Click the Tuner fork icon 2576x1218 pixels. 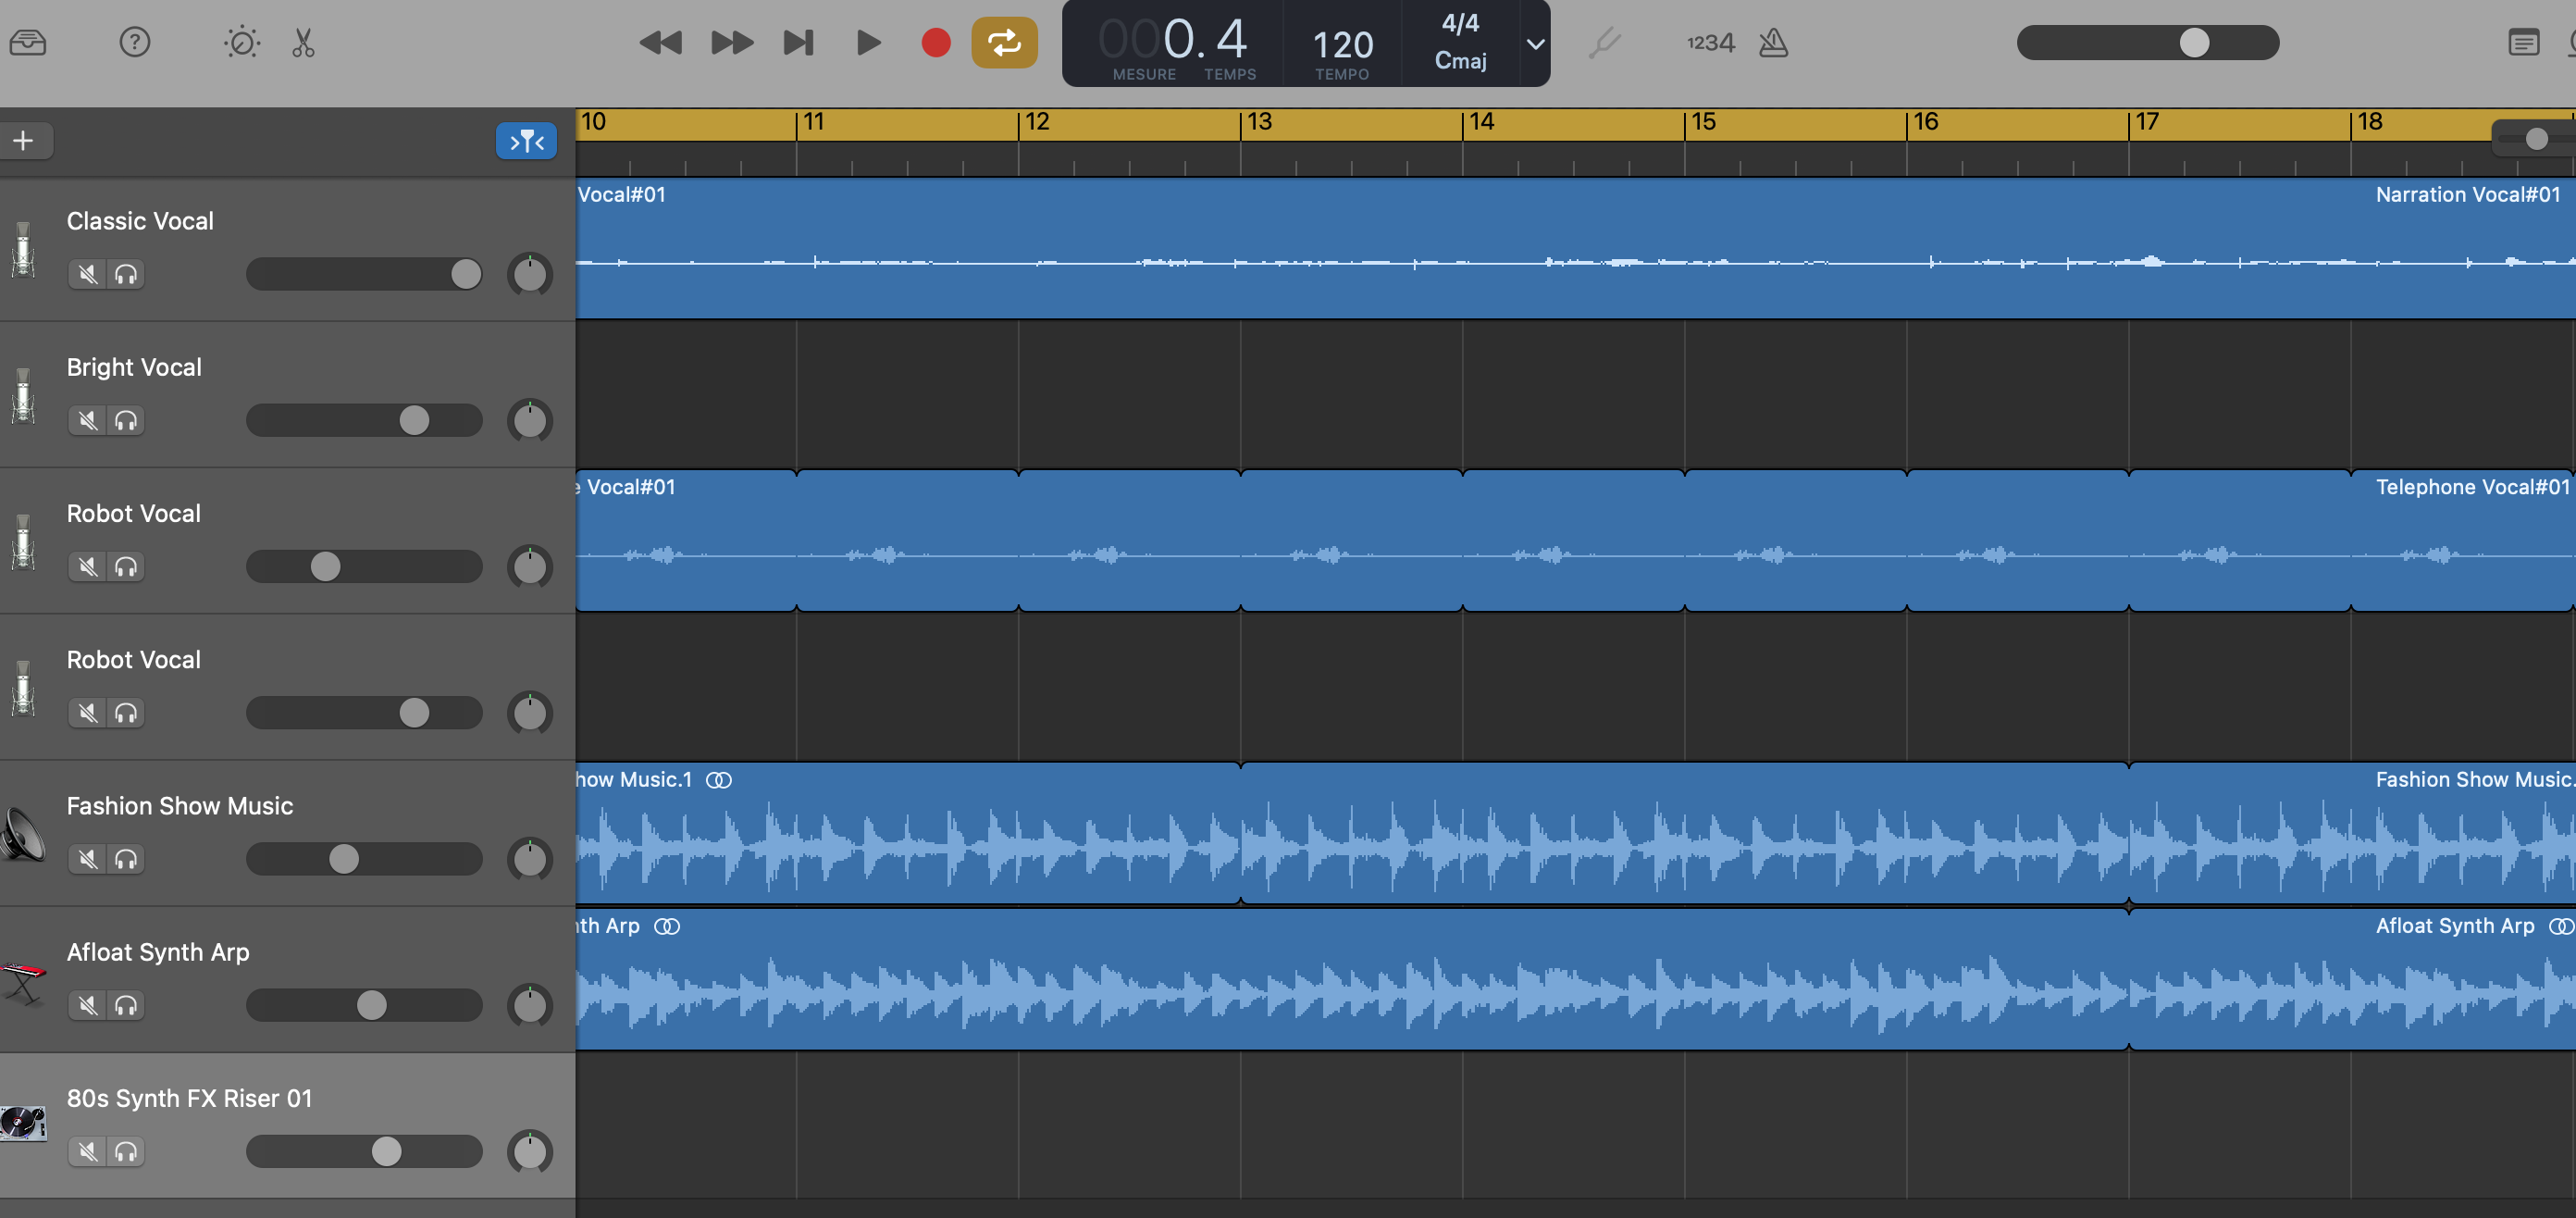pos(1604,43)
